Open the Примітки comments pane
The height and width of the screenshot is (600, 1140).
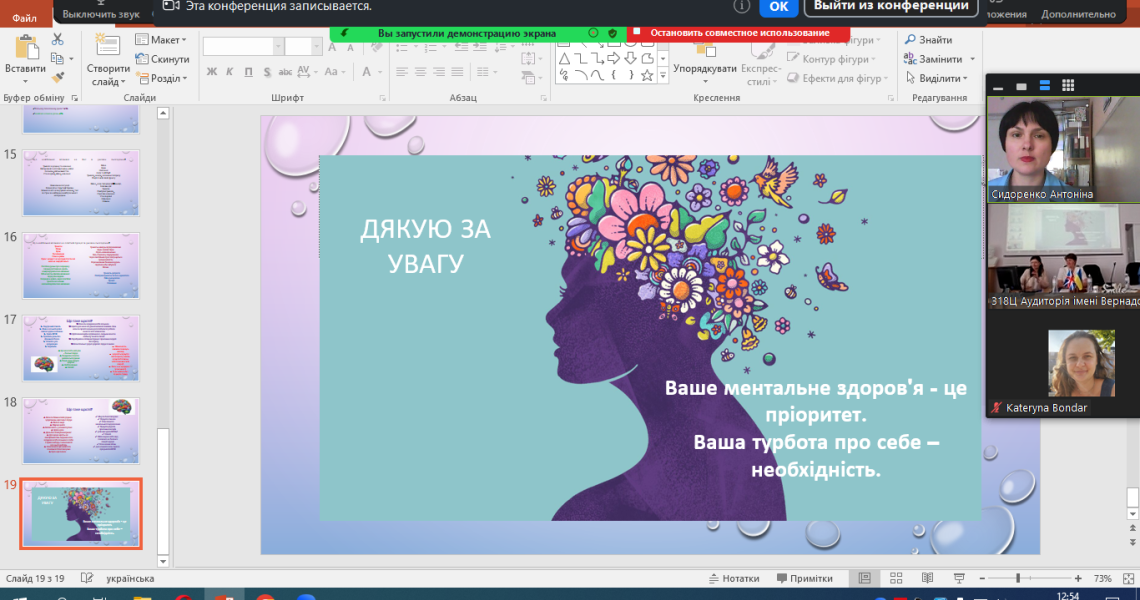point(804,578)
